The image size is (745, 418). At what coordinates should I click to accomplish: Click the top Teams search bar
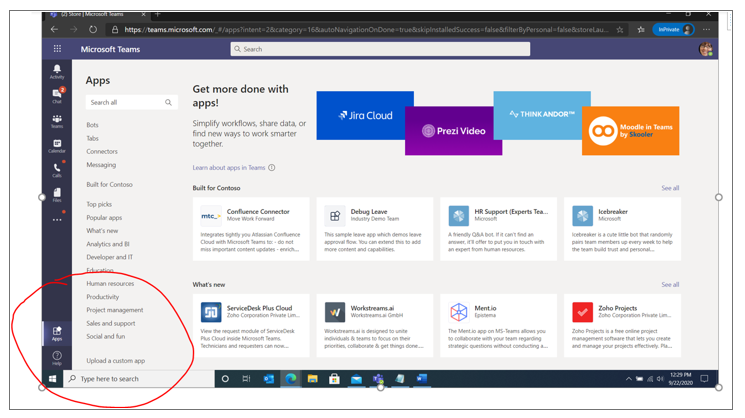pyautogui.click(x=380, y=49)
